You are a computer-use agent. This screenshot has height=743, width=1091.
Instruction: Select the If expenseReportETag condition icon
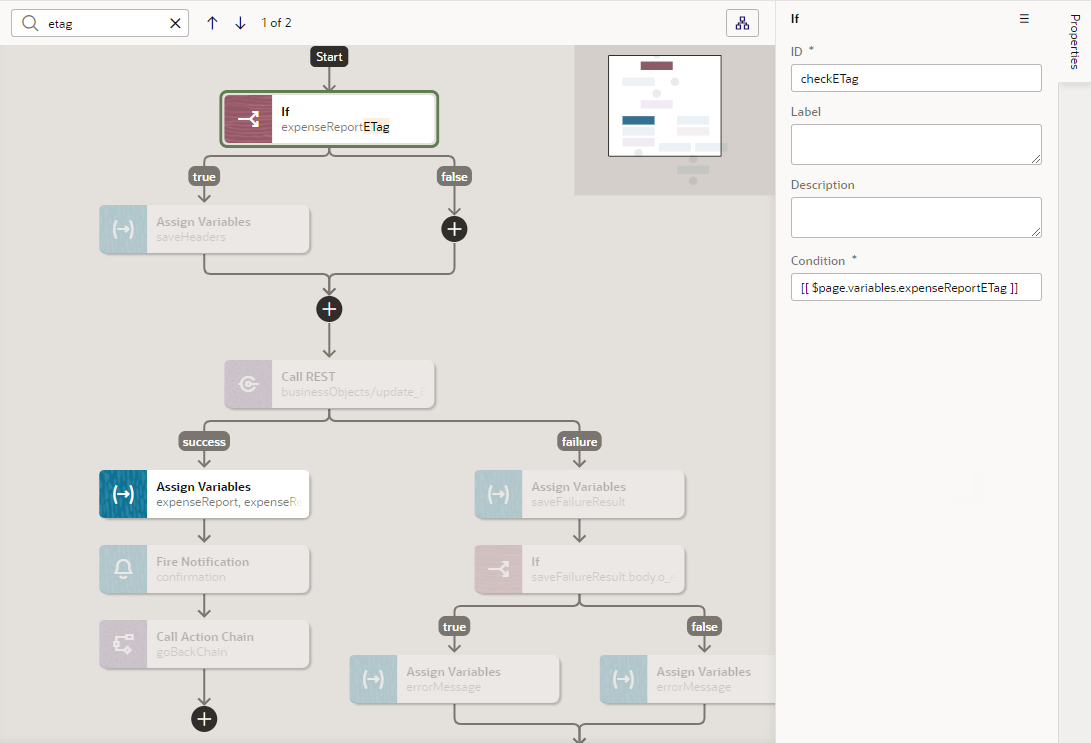[x=247, y=118]
